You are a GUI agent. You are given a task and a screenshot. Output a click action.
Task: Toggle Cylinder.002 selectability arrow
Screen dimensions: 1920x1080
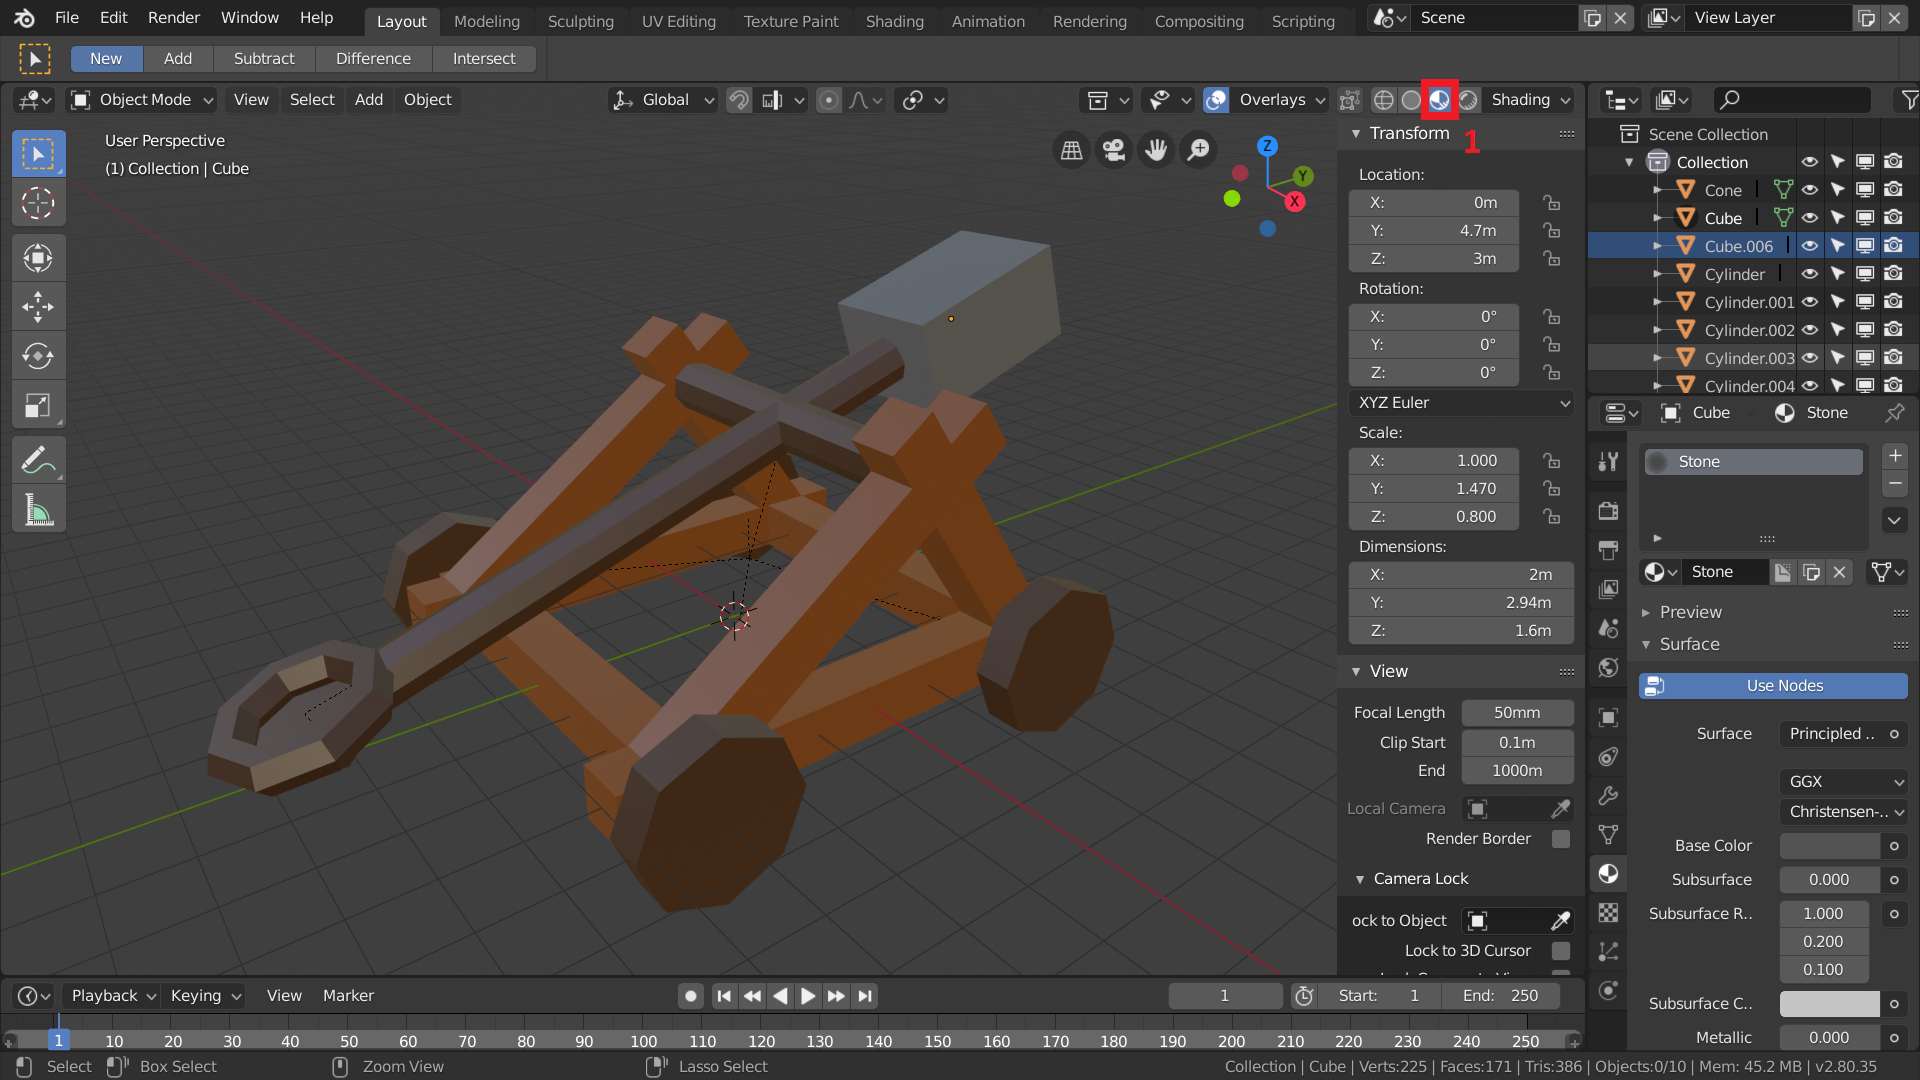pos(1838,330)
